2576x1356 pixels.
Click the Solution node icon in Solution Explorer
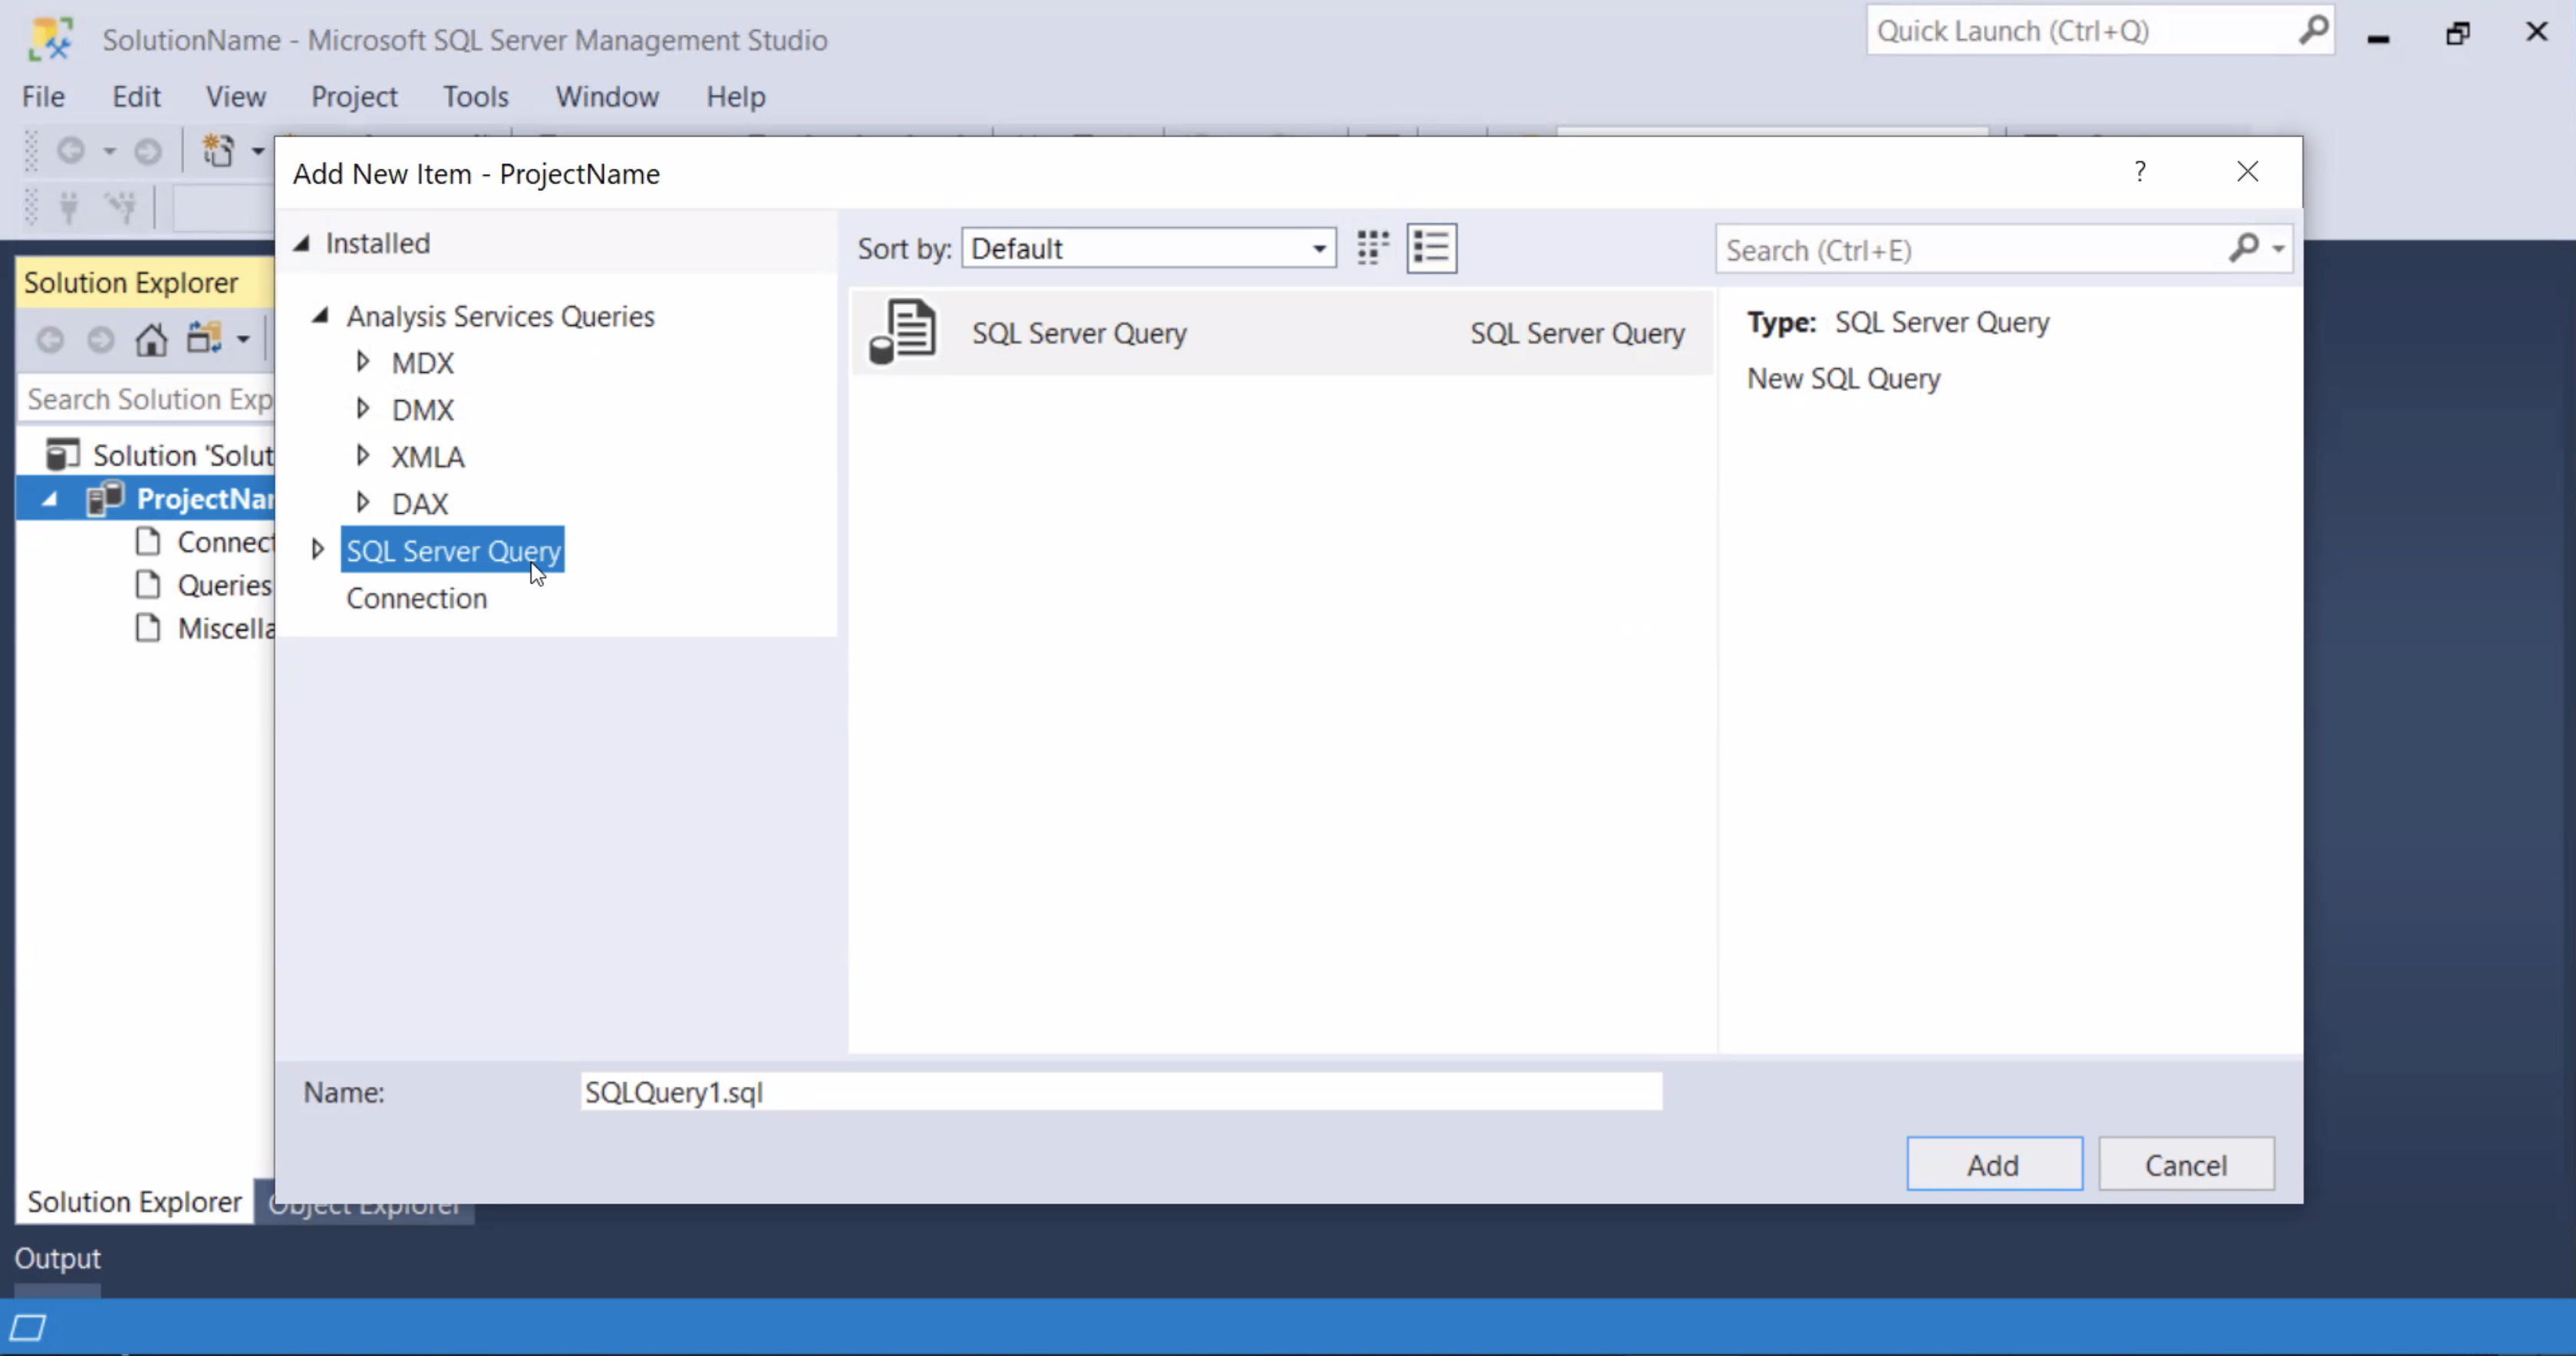[x=62, y=455]
